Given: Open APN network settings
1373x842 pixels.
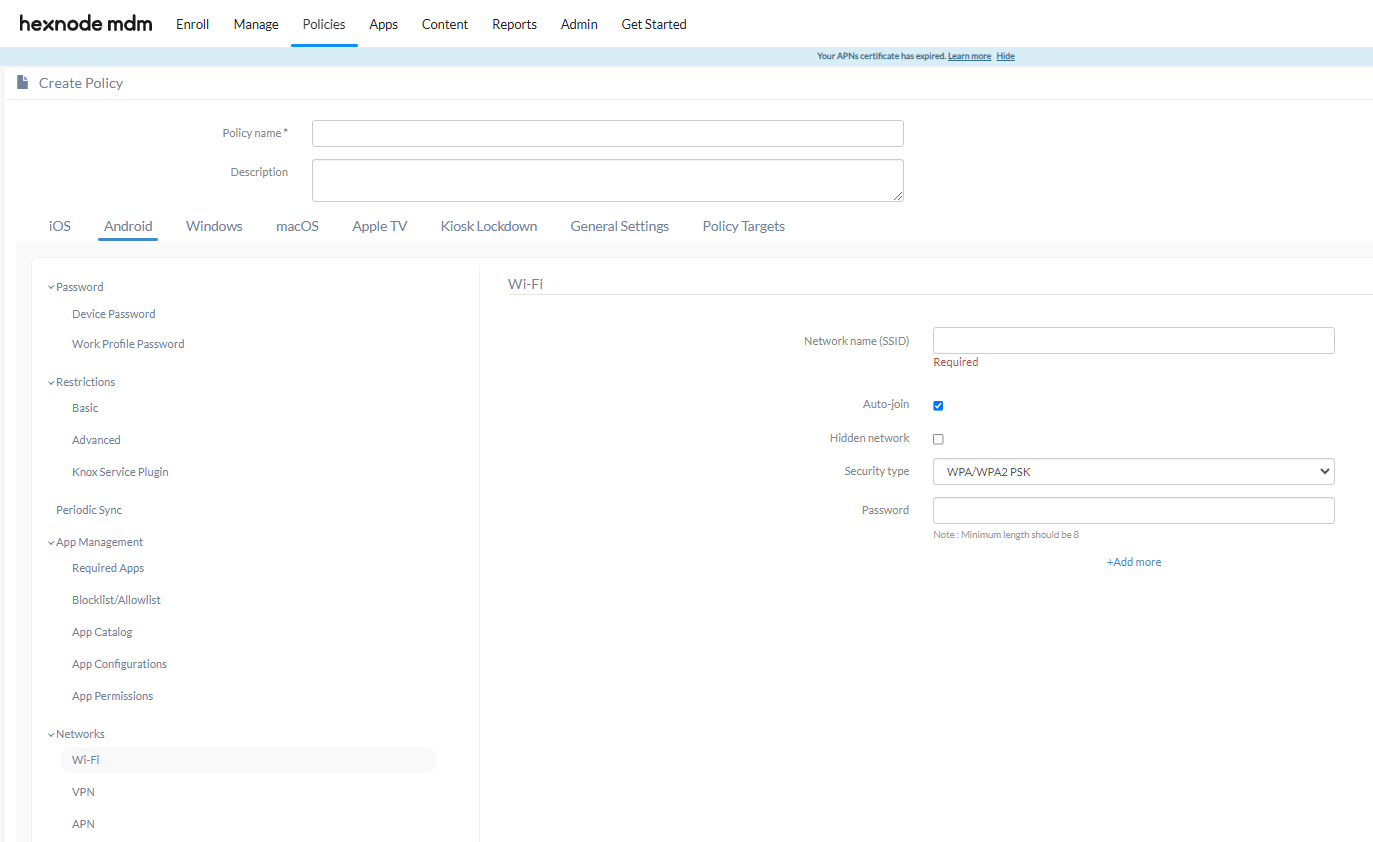Looking at the screenshot, I should (x=83, y=824).
